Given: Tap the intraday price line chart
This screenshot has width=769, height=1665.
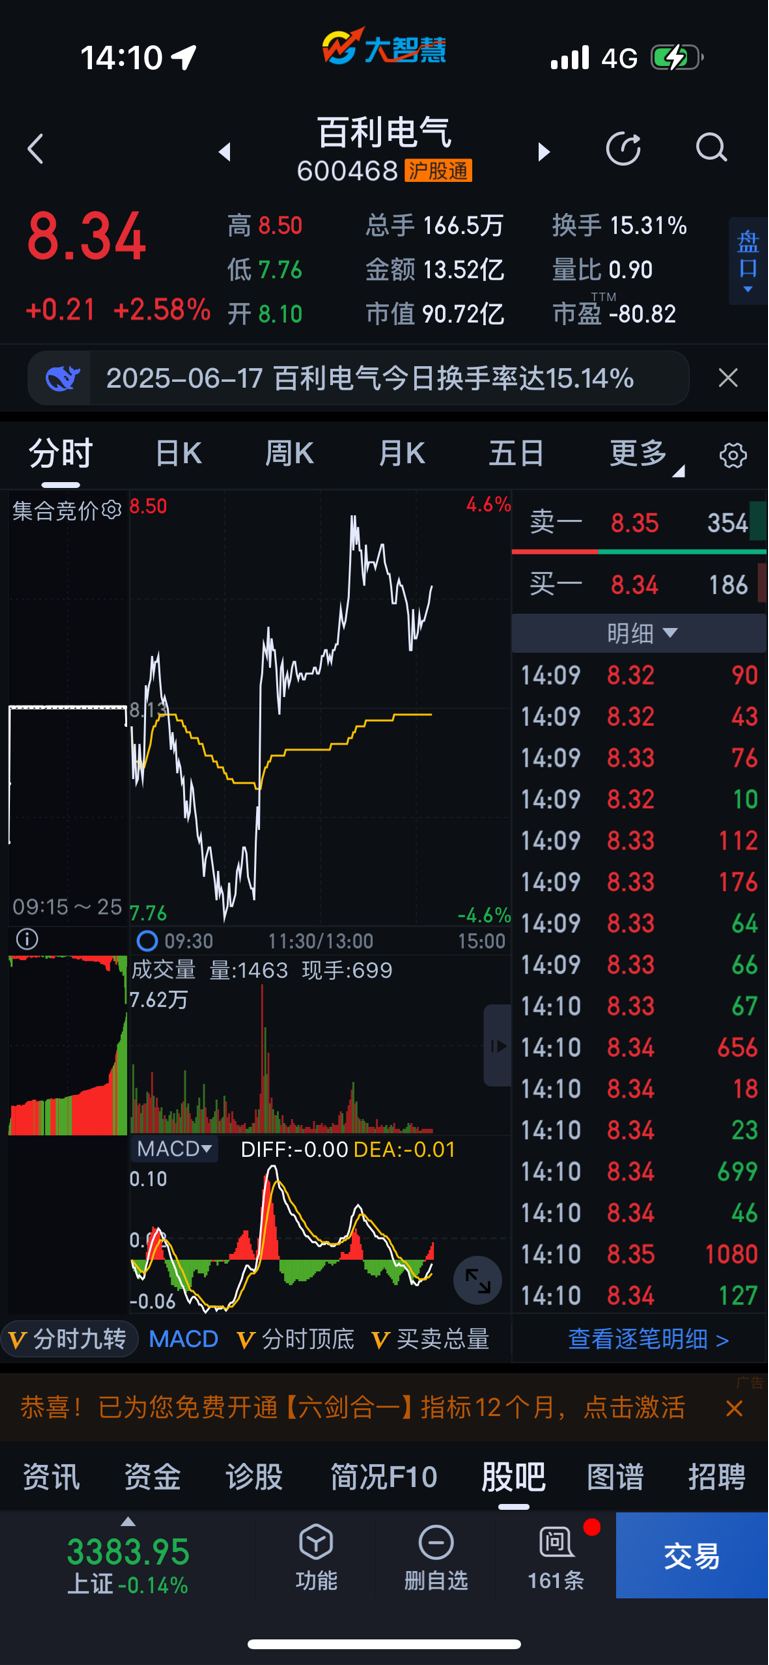Looking at the screenshot, I should click(320, 708).
